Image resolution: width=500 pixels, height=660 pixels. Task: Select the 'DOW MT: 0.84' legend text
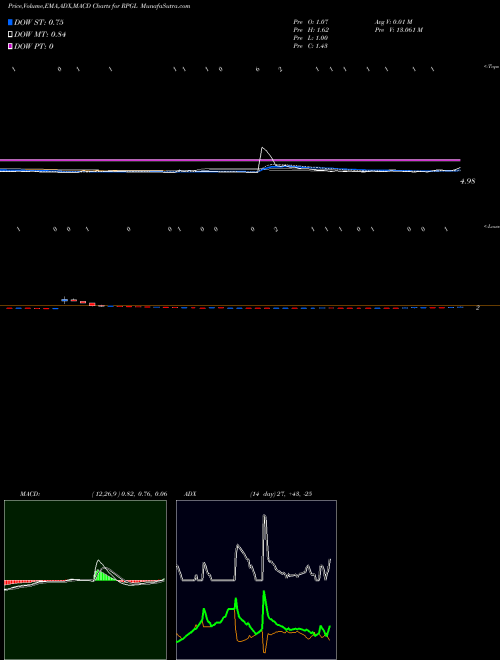coord(40,35)
